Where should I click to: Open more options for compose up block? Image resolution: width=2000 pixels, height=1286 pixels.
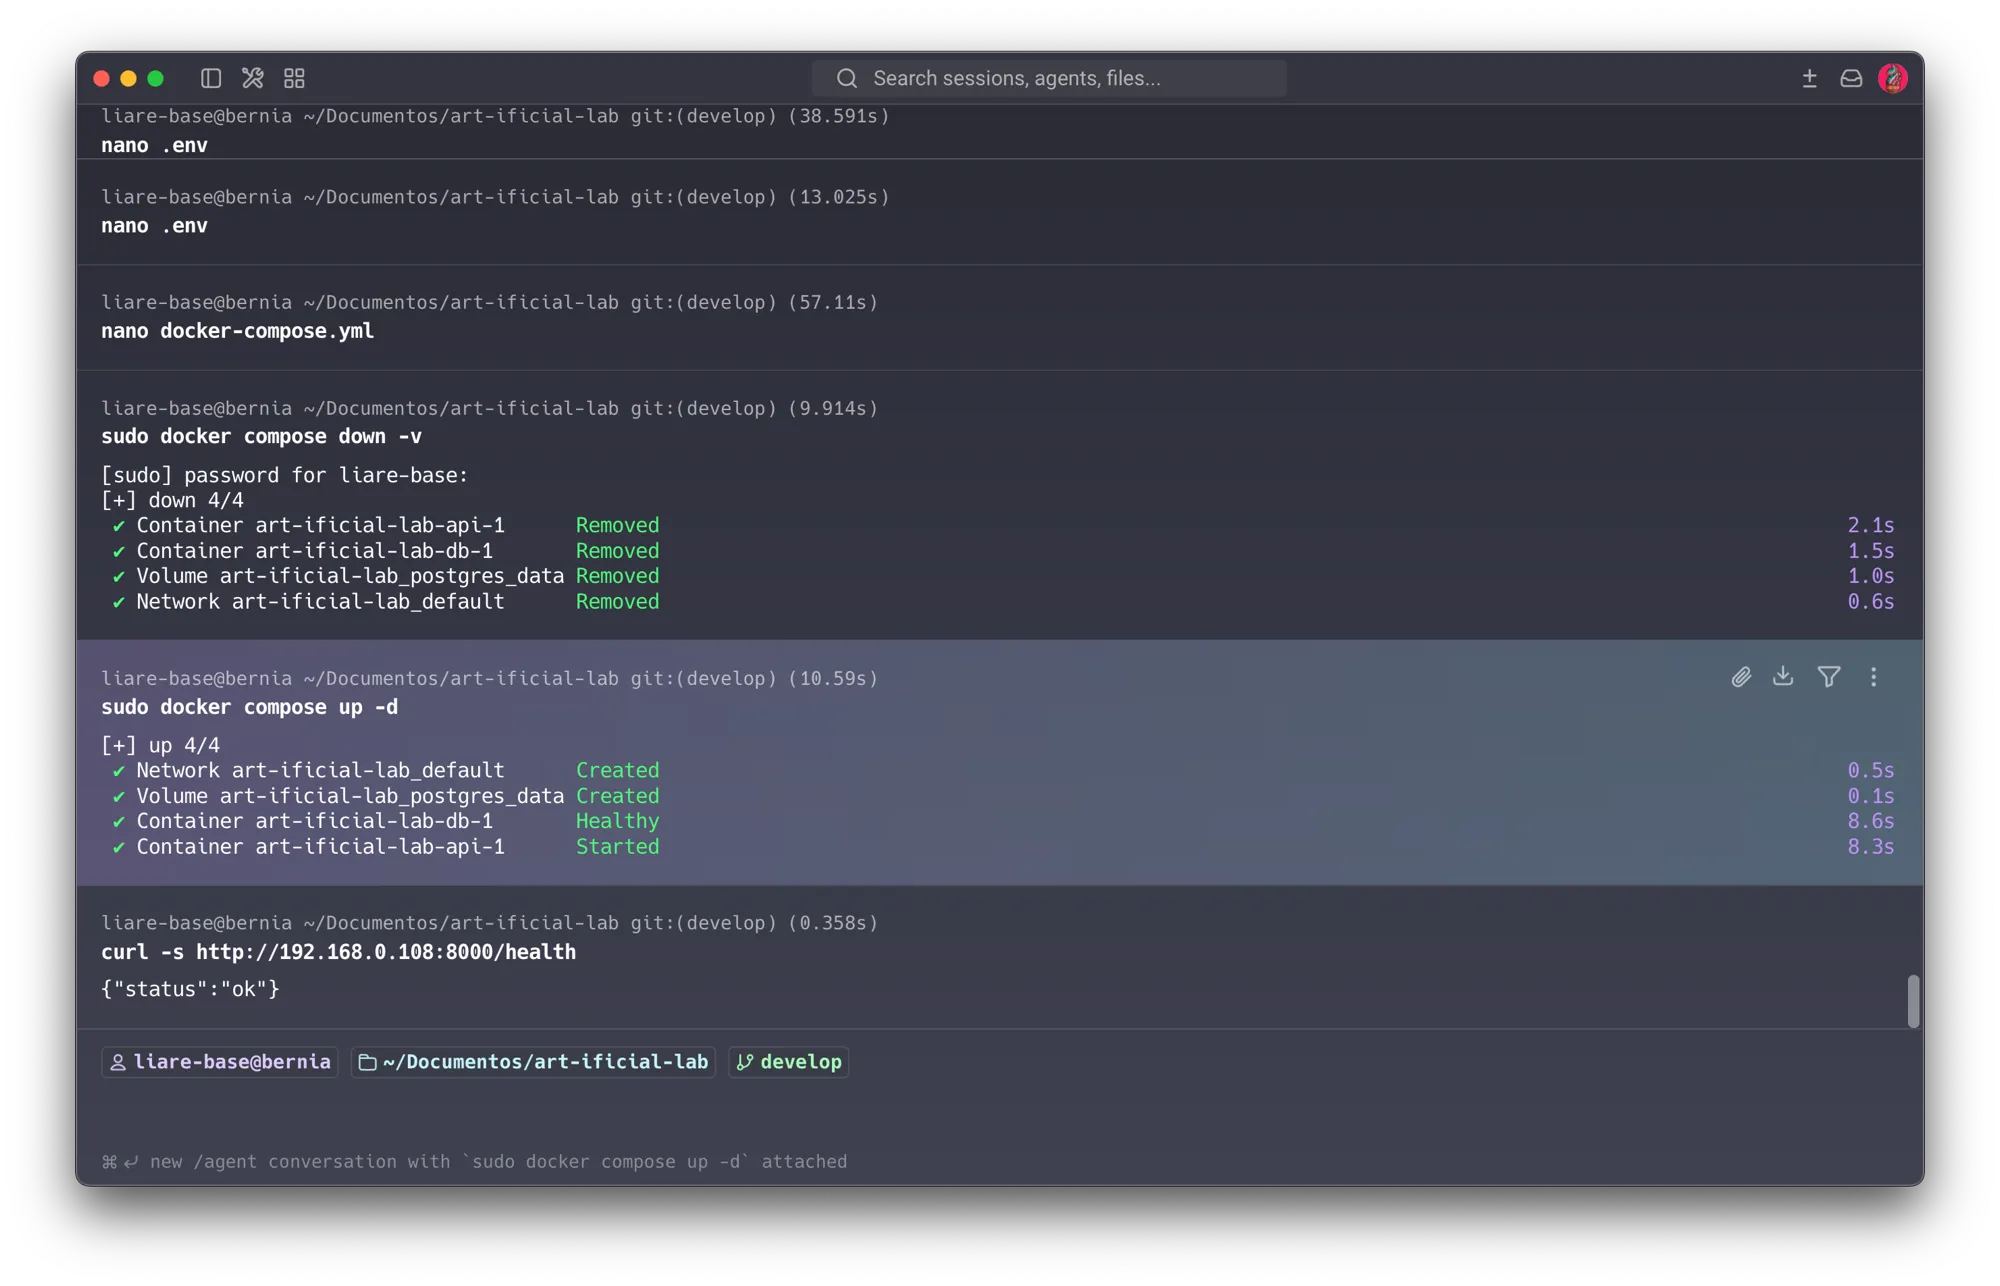(x=1874, y=677)
